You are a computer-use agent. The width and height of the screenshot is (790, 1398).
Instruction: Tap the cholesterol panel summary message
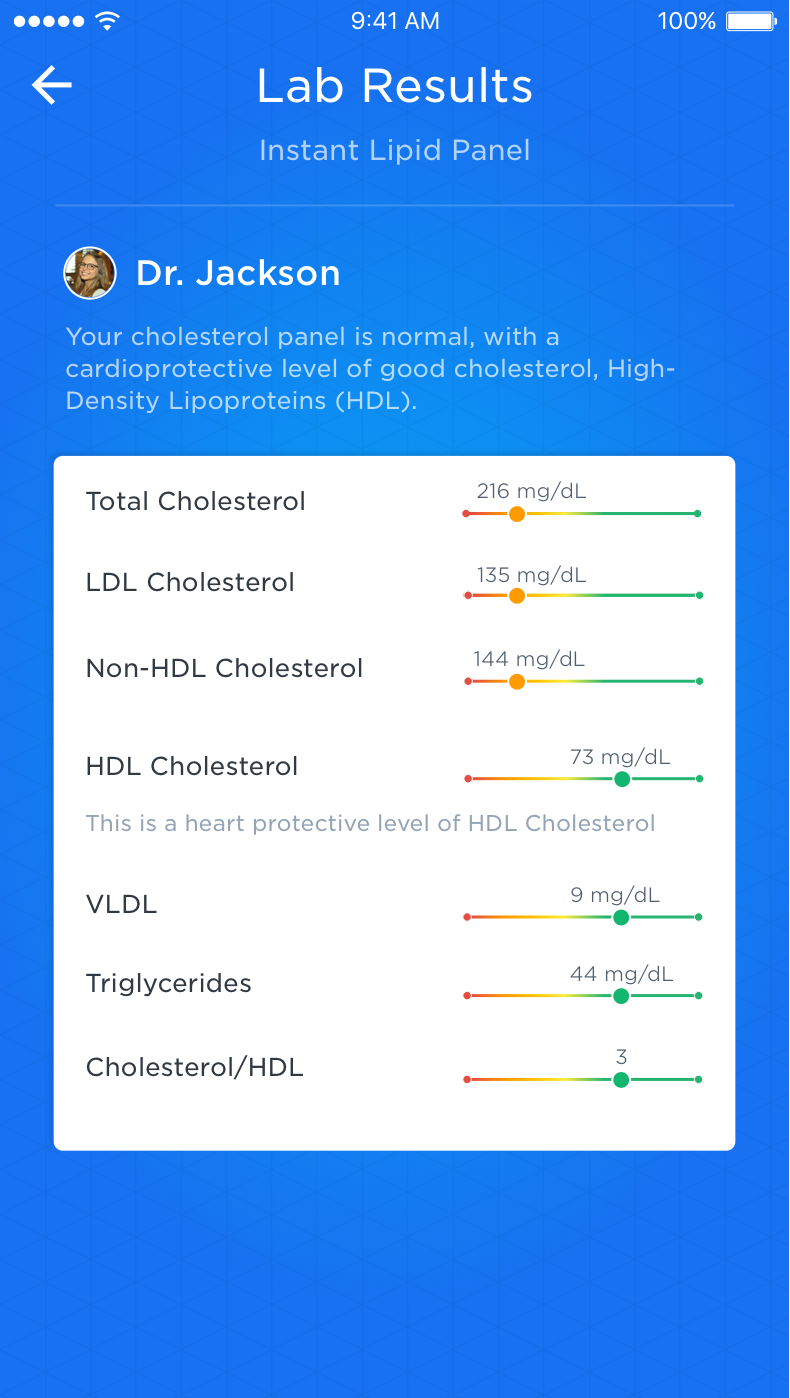(x=370, y=368)
